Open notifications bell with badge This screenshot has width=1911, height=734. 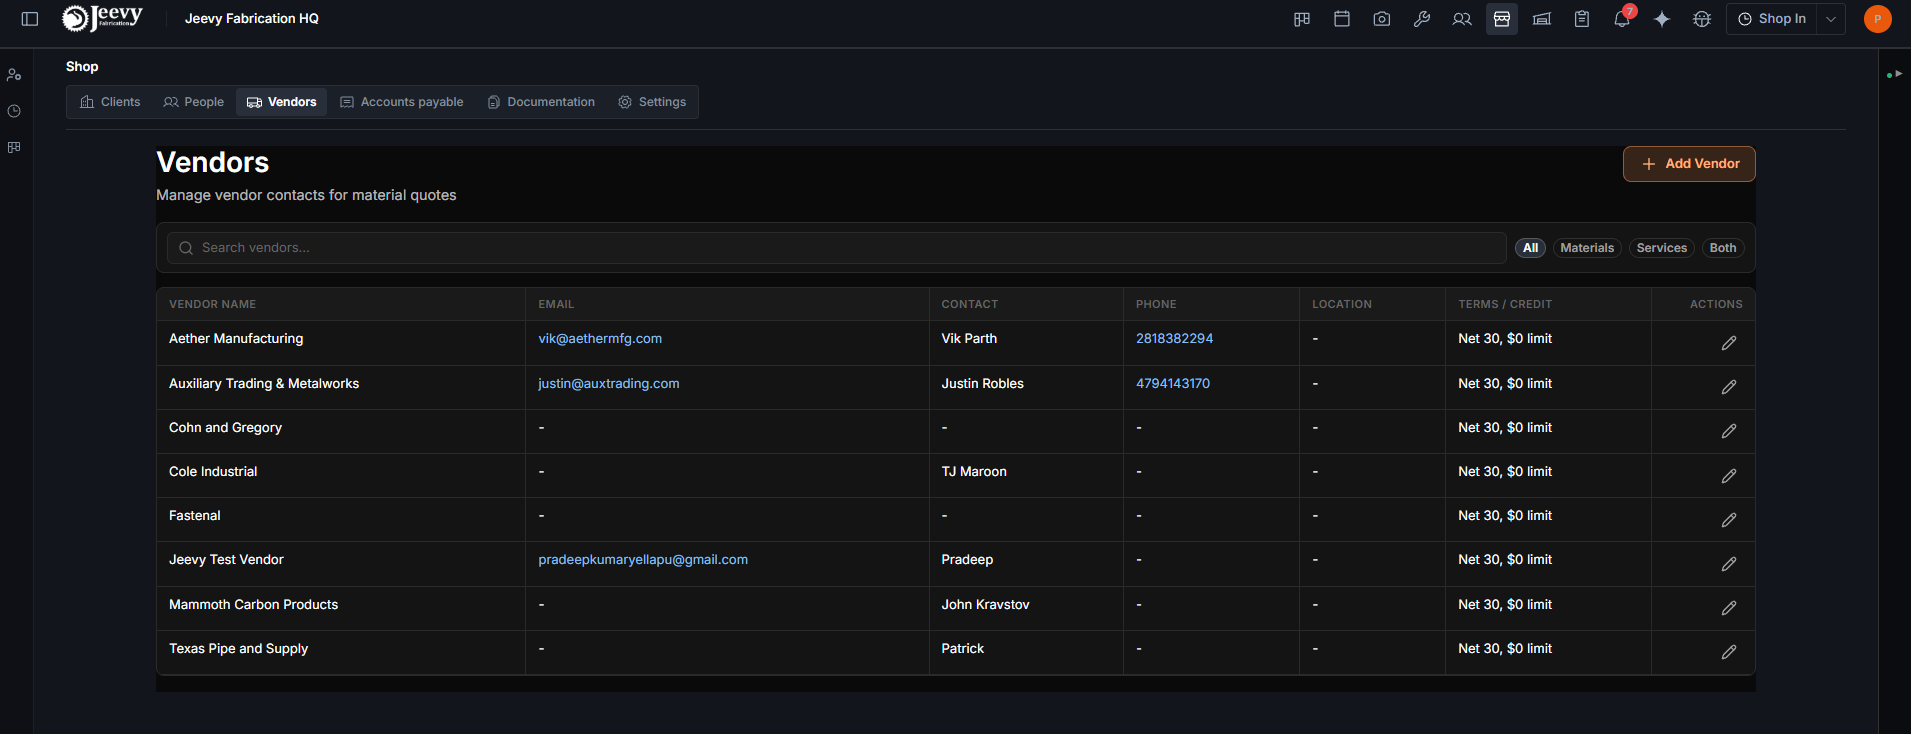[x=1622, y=19]
